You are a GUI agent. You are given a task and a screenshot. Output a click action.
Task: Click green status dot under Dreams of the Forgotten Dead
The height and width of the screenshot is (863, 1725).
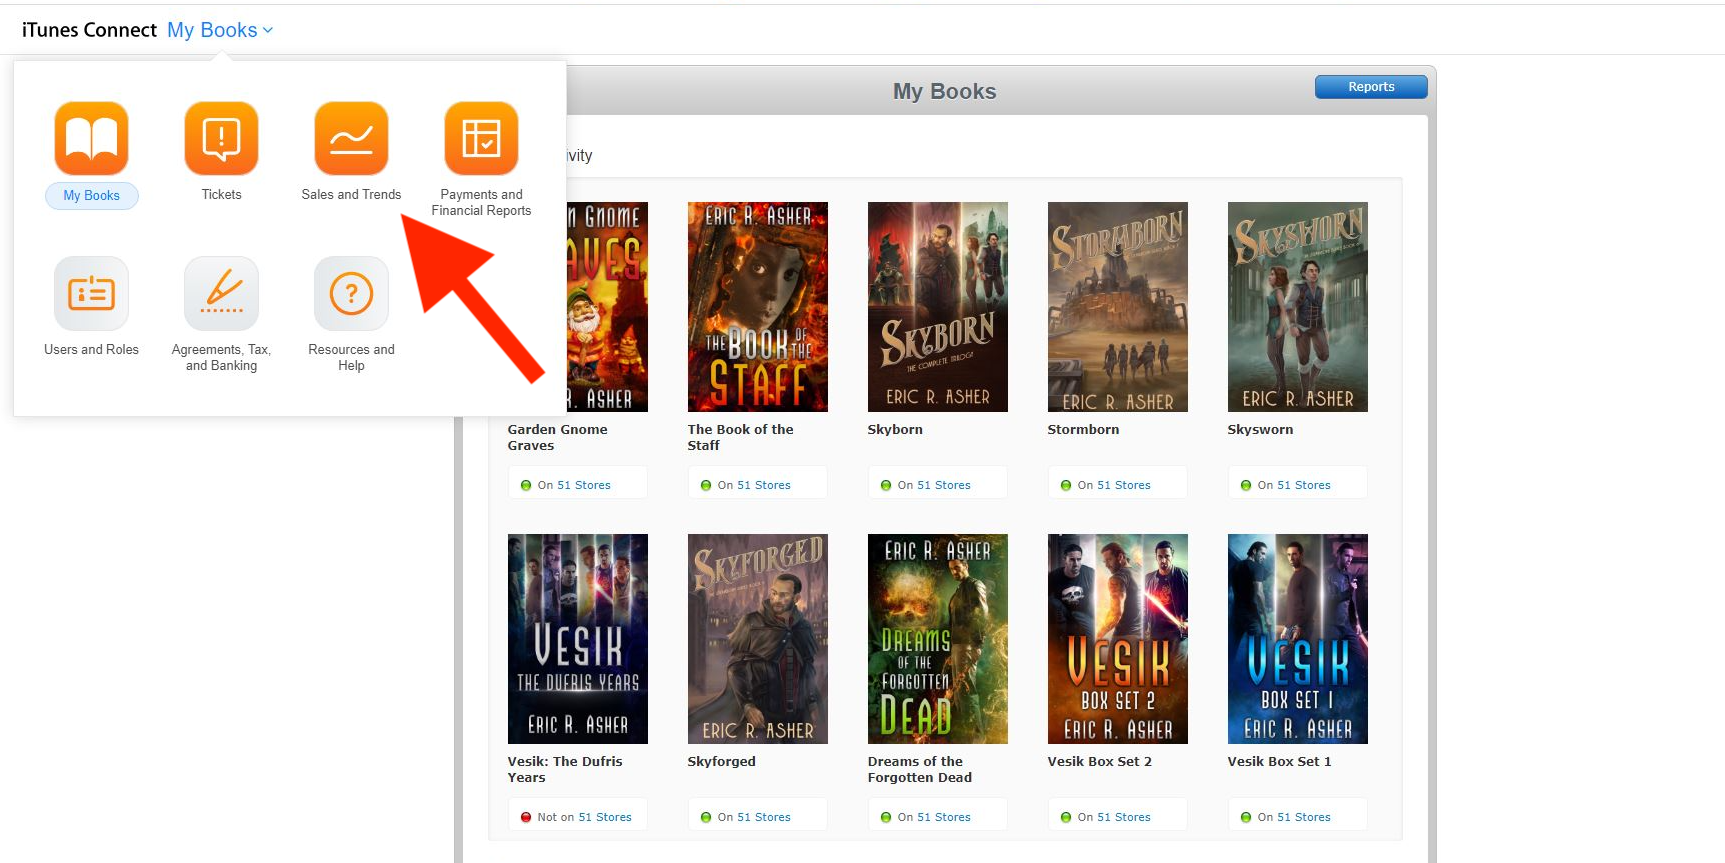tap(886, 817)
